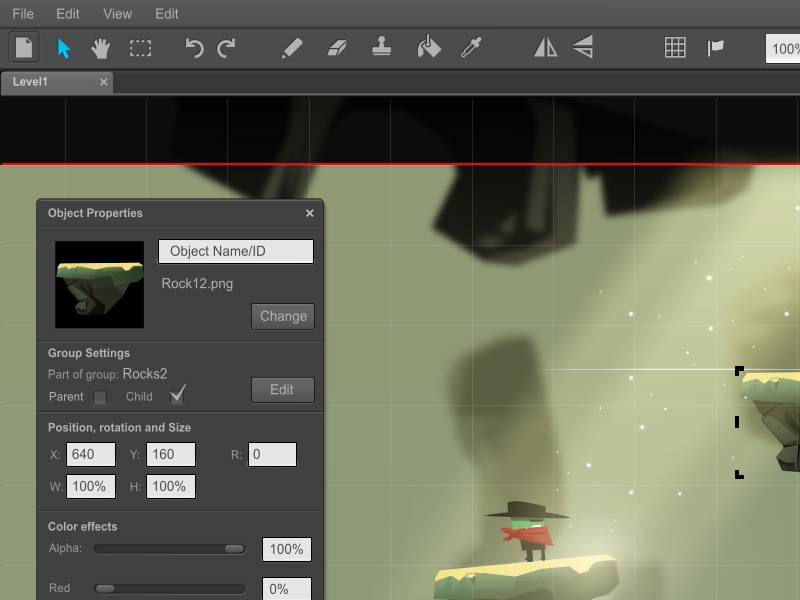The width and height of the screenshot is (800, 600).
Task: Choose the Paint Bucket fill tool
Action: [x=428, y=47]
